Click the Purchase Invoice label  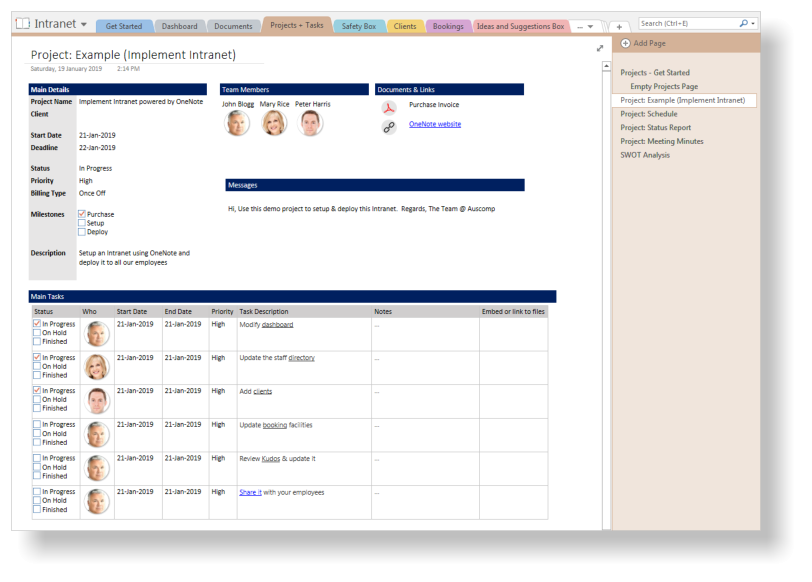(434, 105)
